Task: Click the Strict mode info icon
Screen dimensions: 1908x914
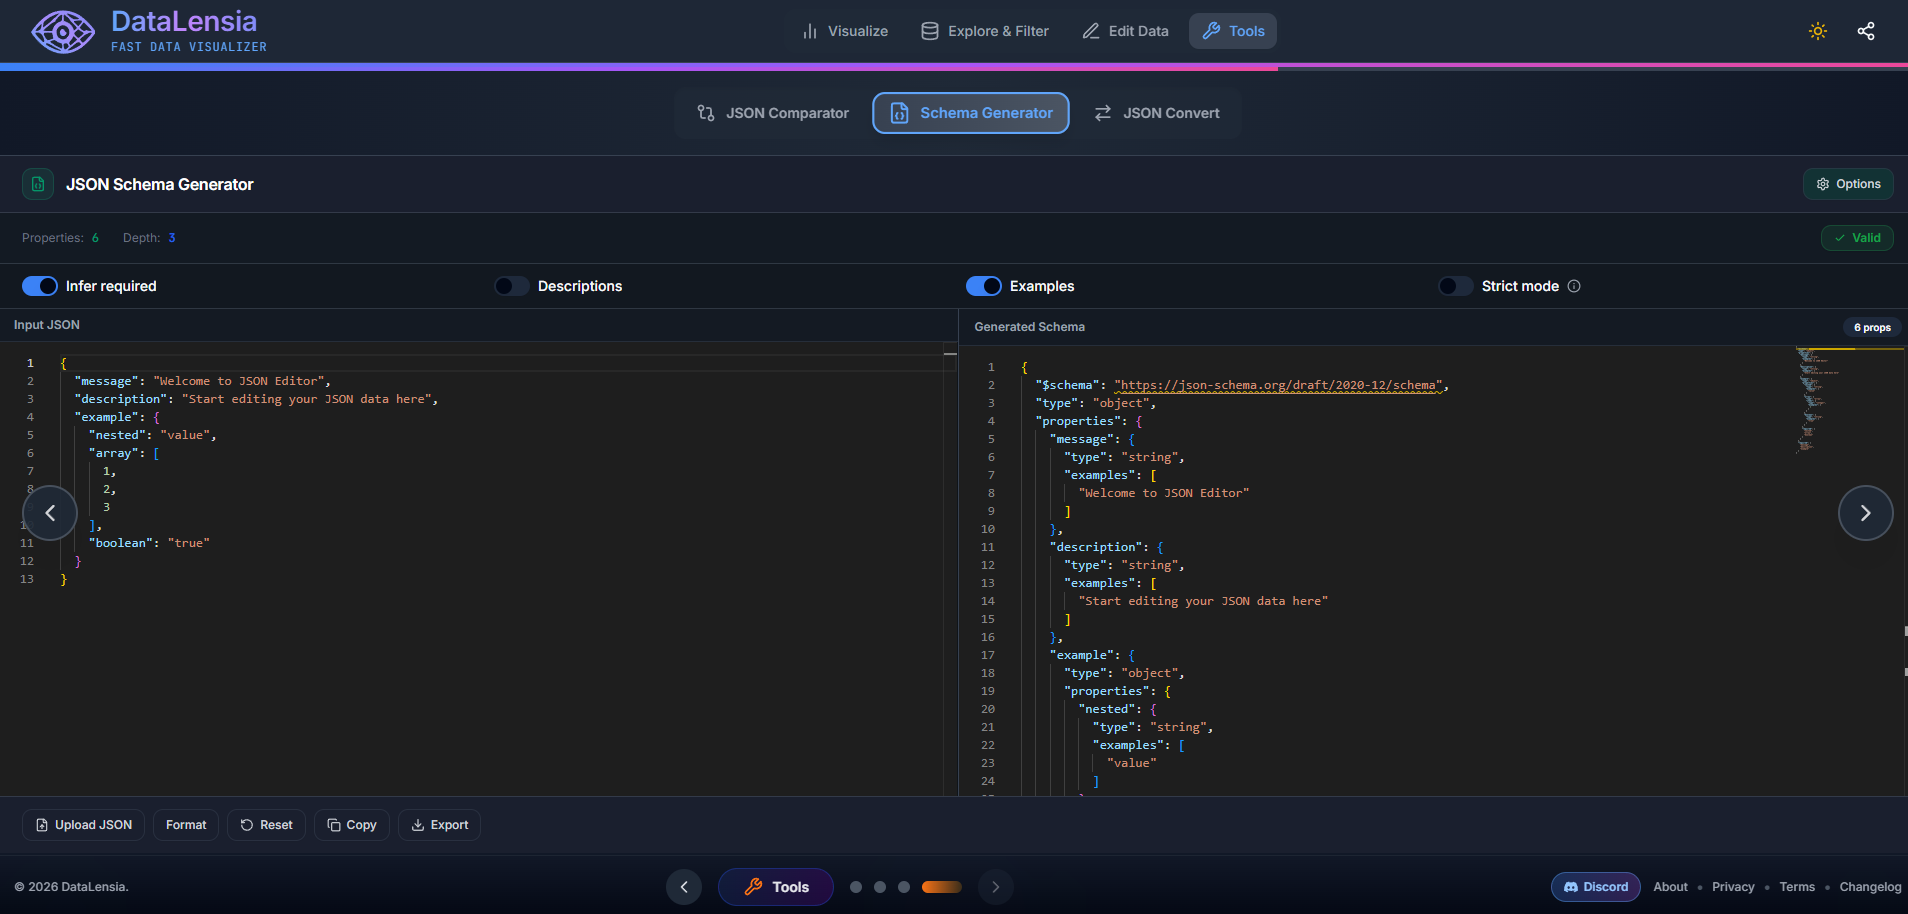Action: (x=1574, y=286)
